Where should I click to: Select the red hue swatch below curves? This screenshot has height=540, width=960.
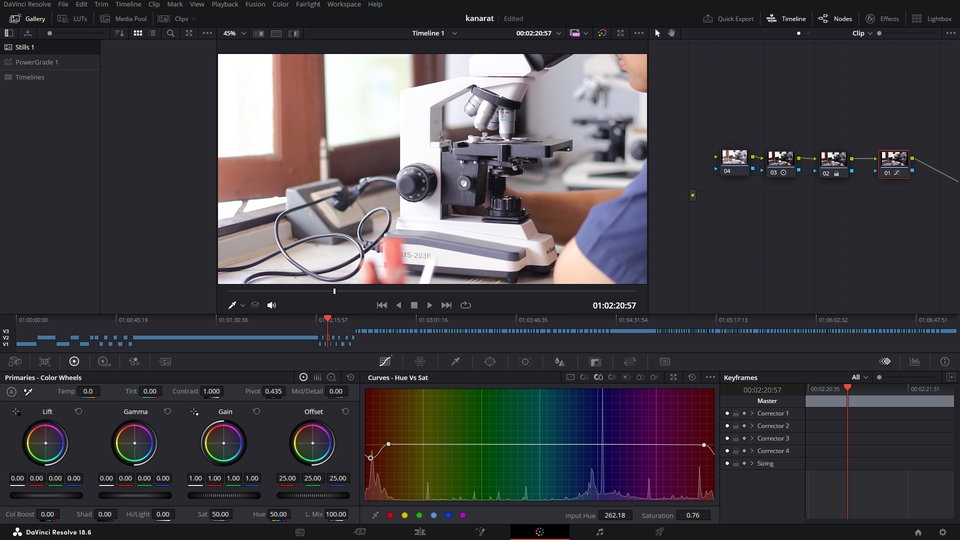coord(390,515)
